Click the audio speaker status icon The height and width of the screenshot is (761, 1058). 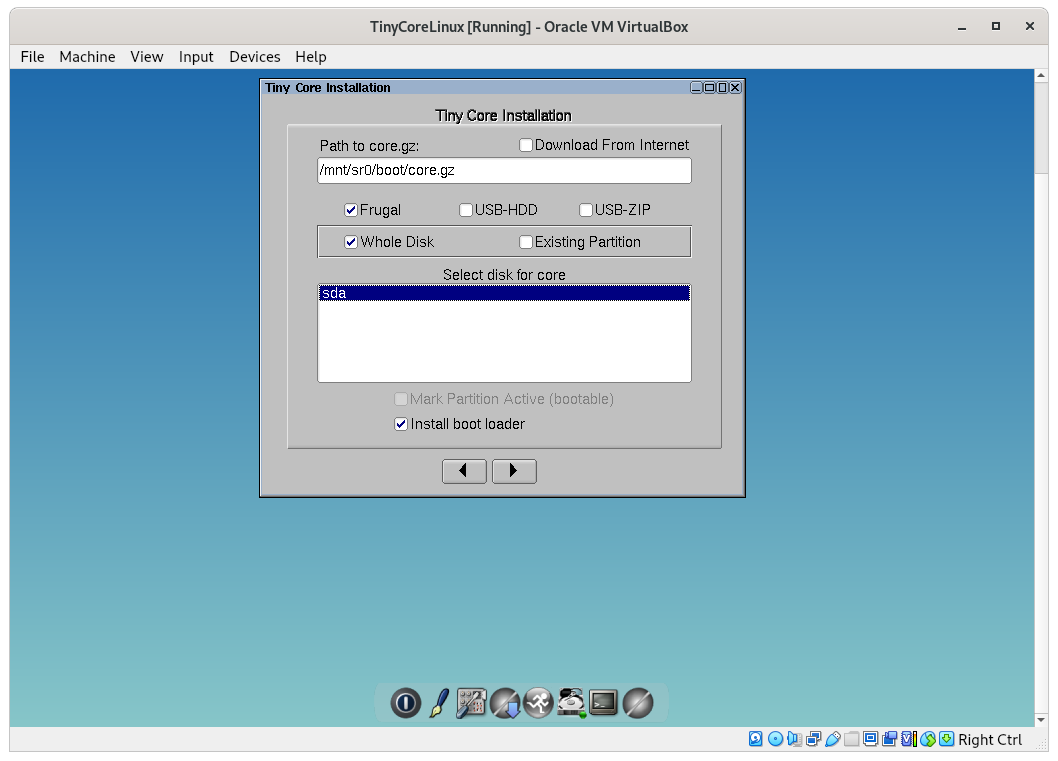pyautogui.click(x=794, y=739)
